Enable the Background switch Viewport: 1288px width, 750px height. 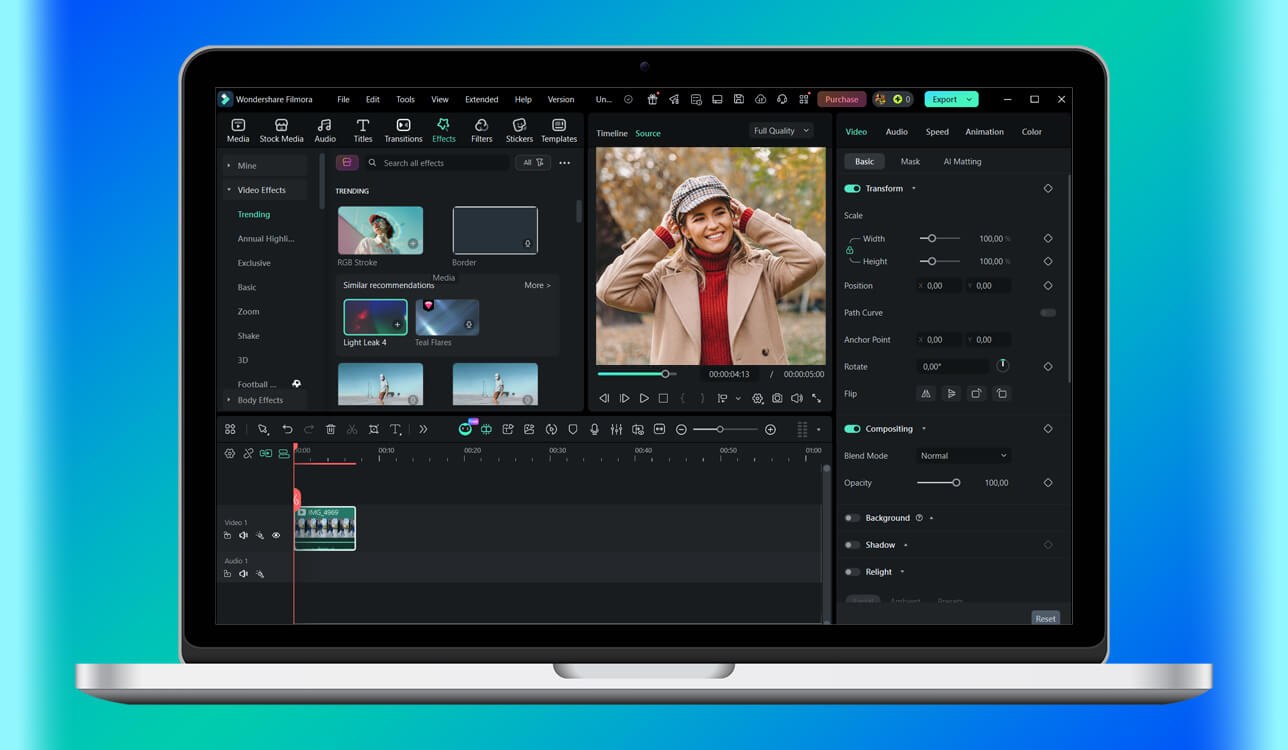pos(852,518)
